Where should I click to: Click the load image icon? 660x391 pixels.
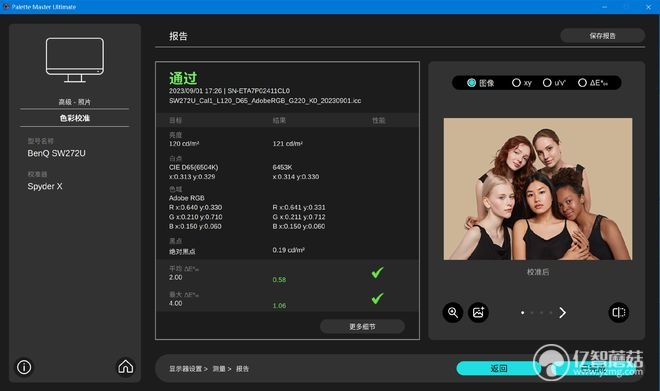coord(478,312)
